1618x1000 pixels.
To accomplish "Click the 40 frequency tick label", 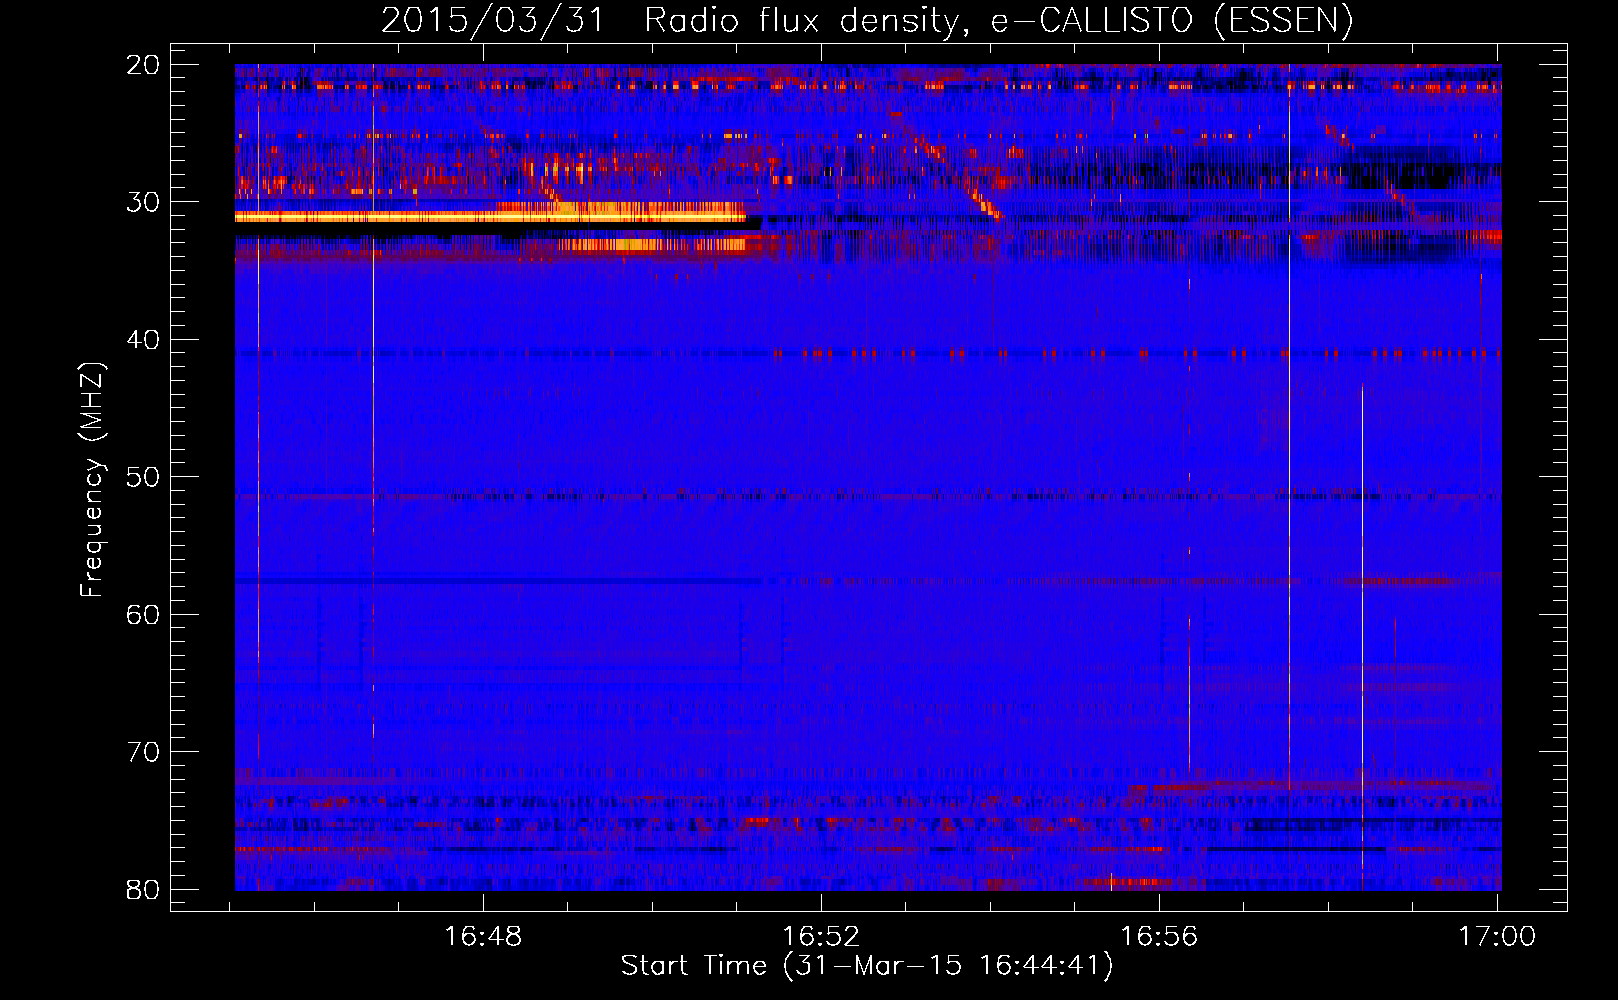I will coord(144,340).
